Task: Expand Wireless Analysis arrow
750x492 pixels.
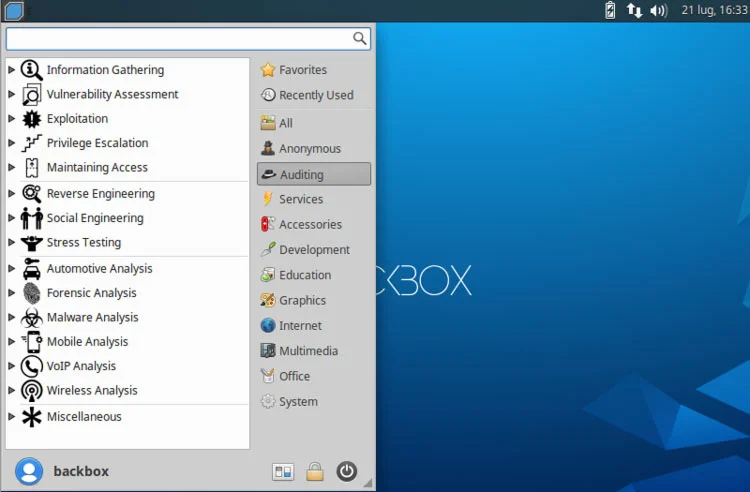Action: (x=11, y=391)
